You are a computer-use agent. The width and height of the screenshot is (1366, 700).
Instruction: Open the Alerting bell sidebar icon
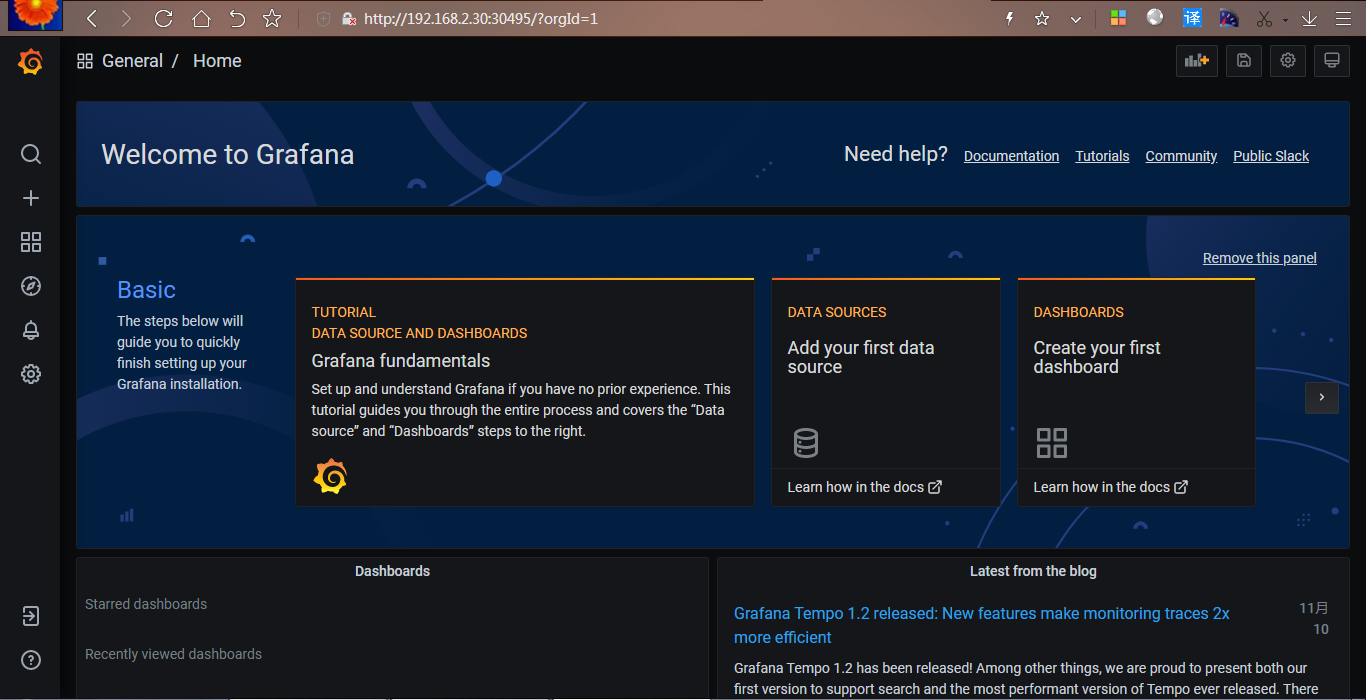point(31,330)
